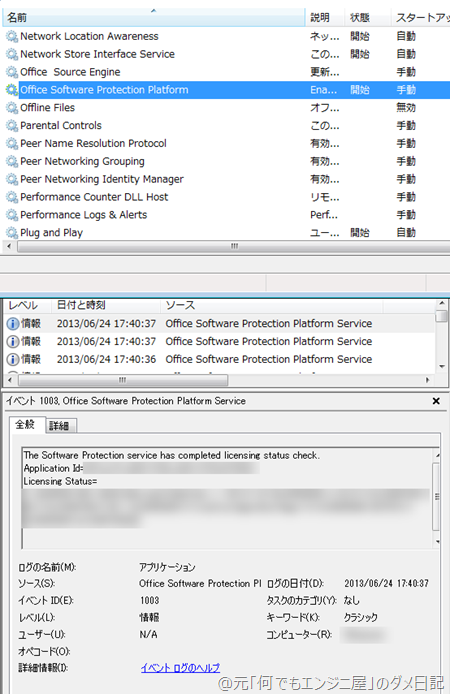Sort services by 状態 column header
Screen dimensions: 450x694
368,17
